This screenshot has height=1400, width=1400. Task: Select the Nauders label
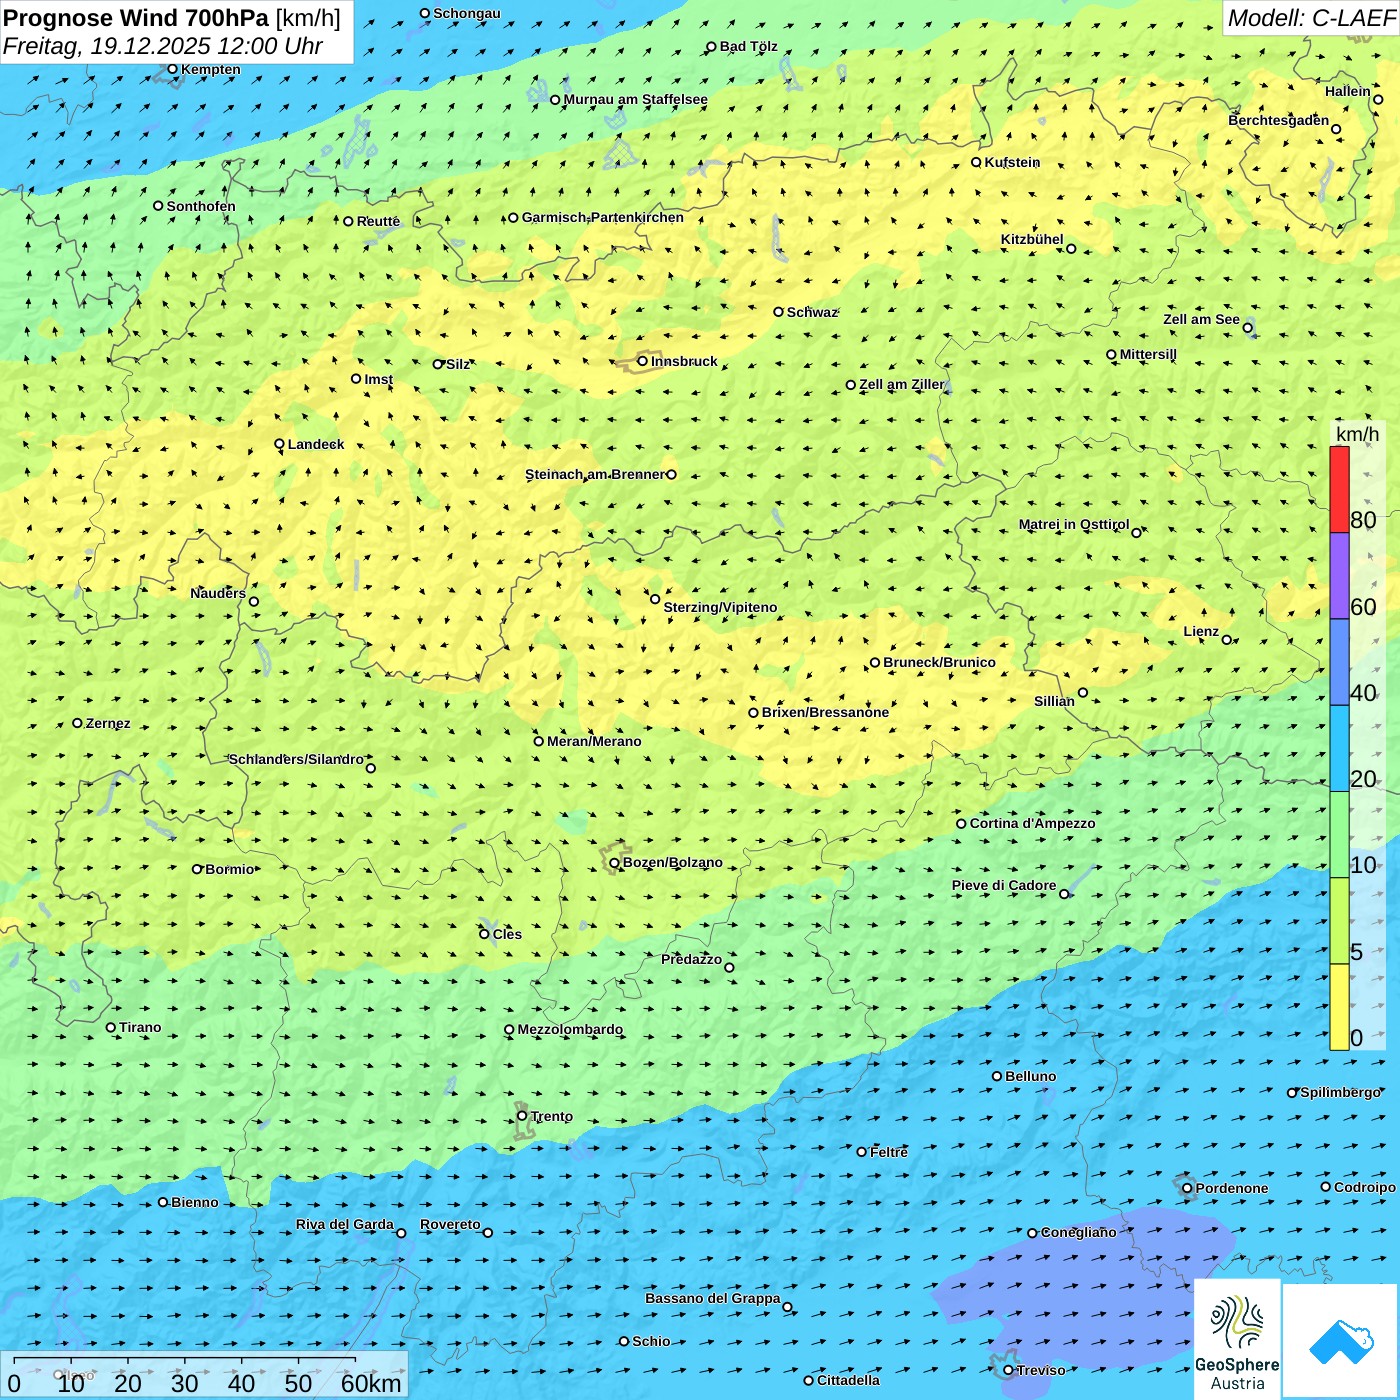[218, 593]
